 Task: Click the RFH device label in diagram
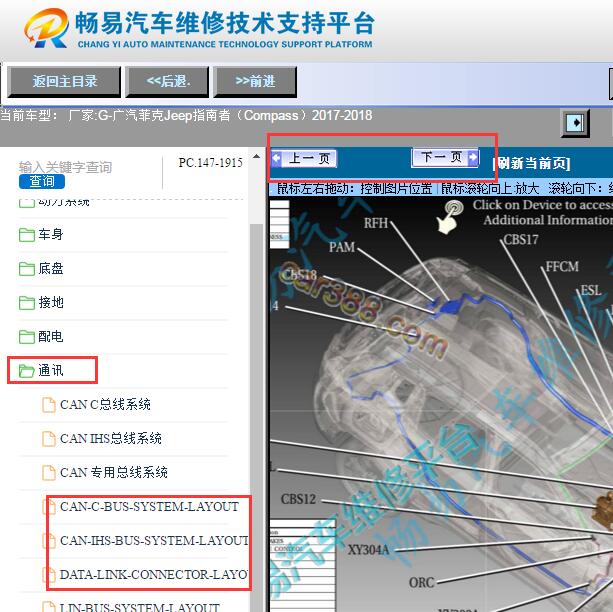(376, 223)
